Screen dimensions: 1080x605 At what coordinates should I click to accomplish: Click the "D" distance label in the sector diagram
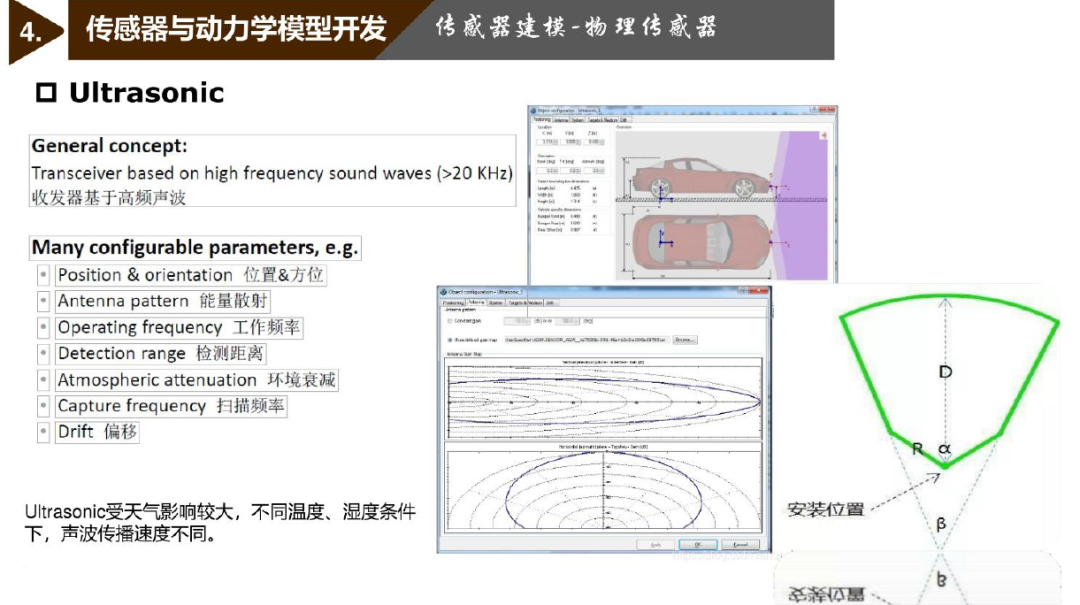(x=945, y=372)
